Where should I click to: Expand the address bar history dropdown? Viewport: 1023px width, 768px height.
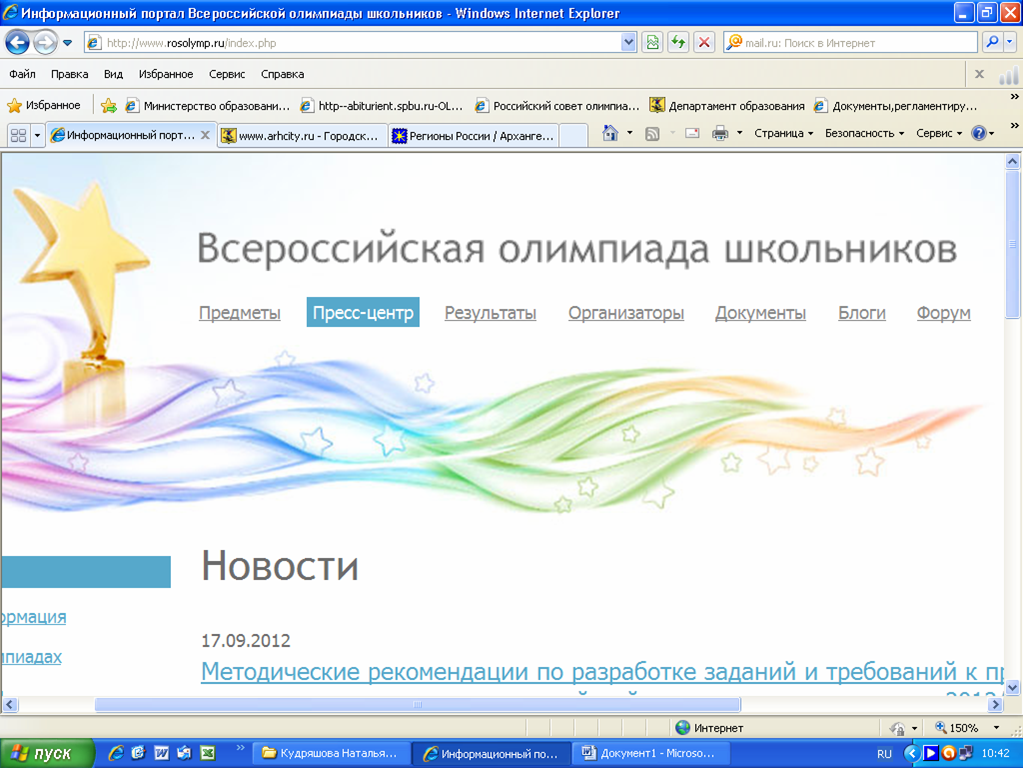tap(628, 43)
